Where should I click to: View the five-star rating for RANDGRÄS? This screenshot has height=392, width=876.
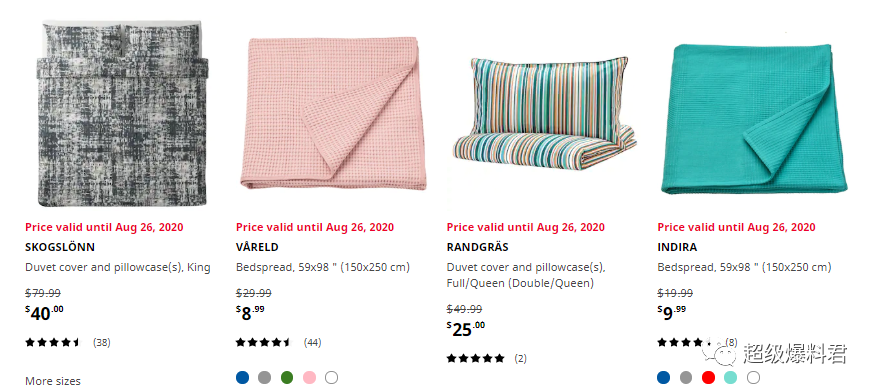point(487,358)
